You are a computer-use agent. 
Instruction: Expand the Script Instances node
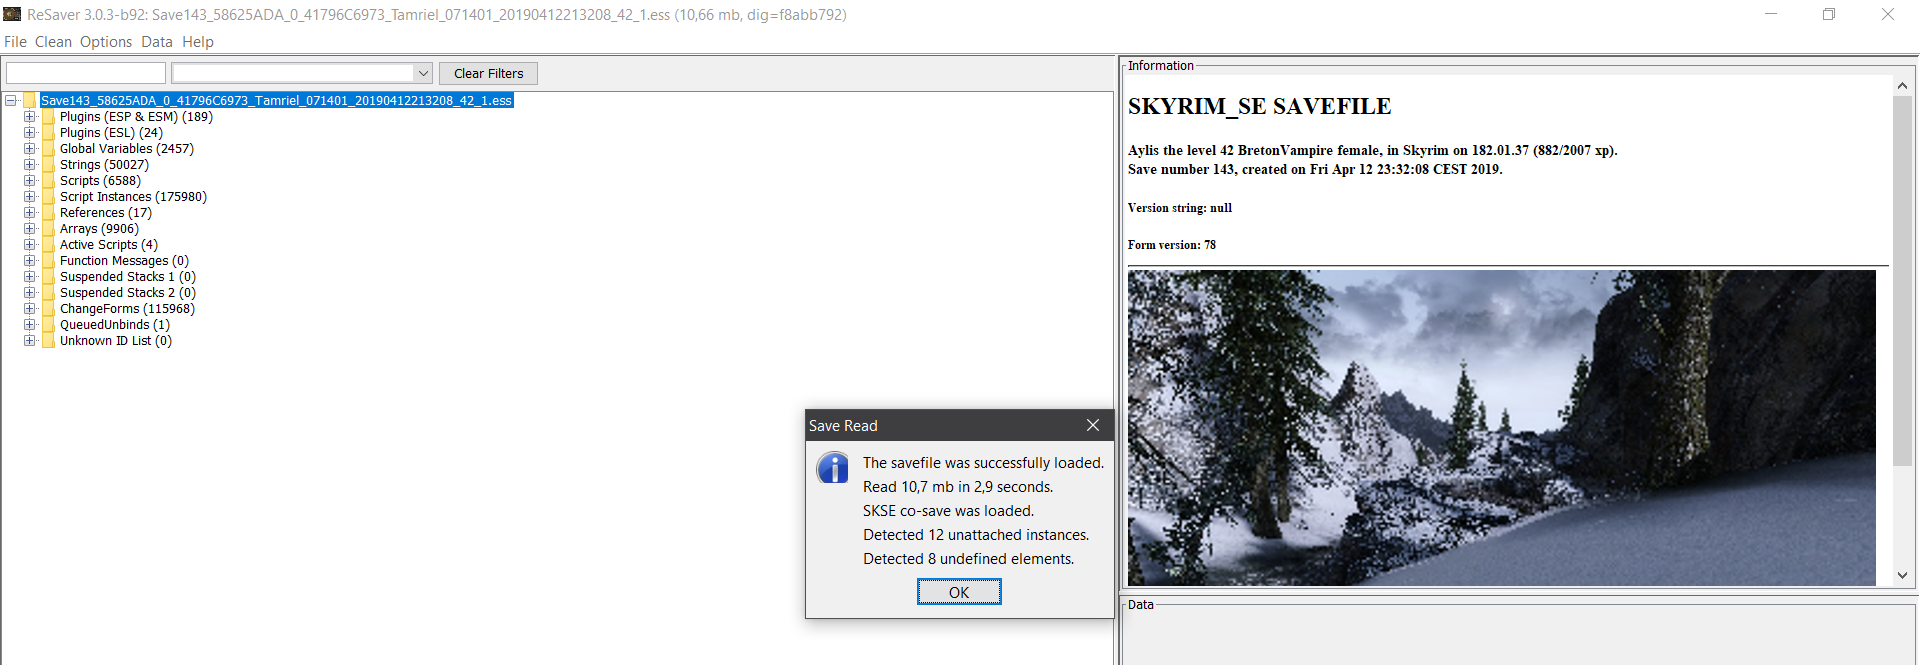(x=30, y=196)
